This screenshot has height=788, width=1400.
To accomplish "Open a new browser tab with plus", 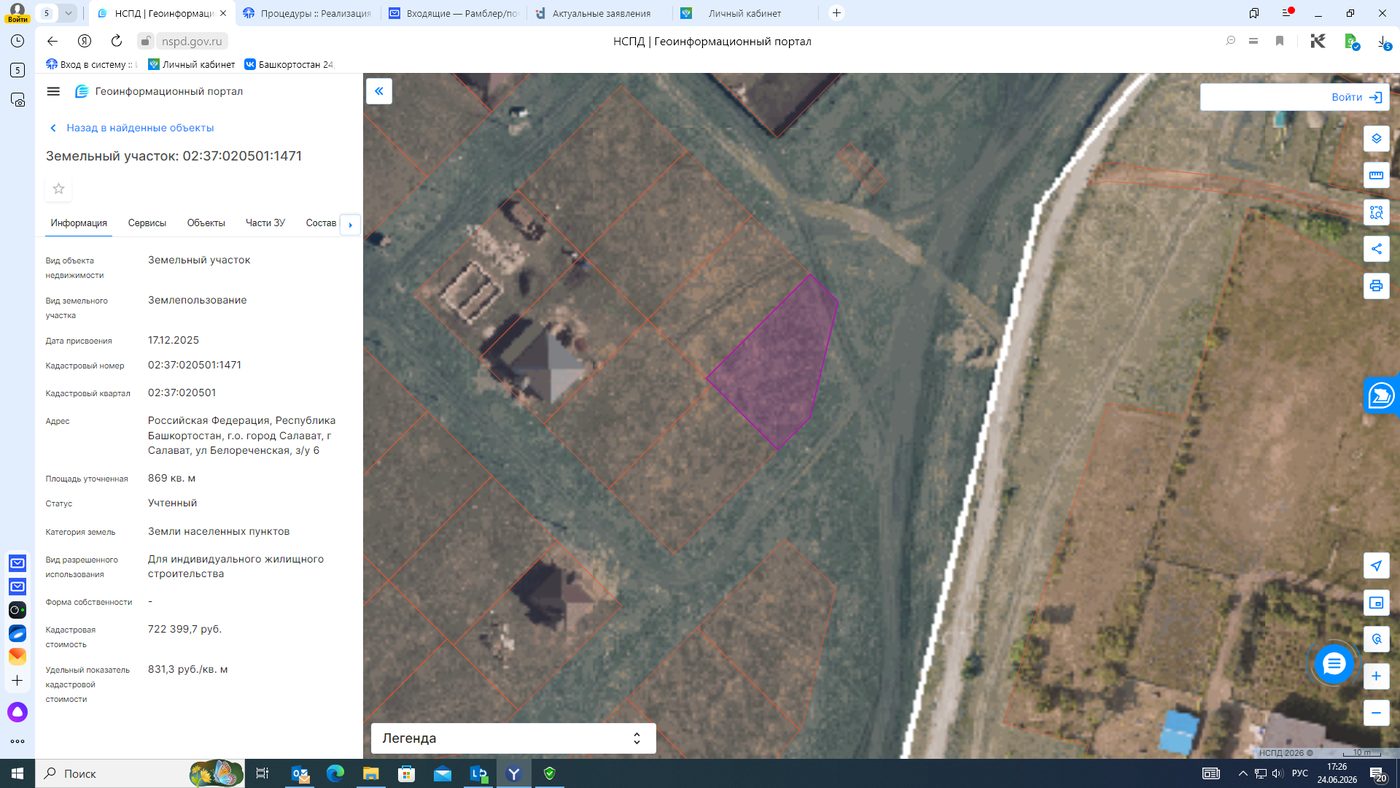I will pos(837,13).
